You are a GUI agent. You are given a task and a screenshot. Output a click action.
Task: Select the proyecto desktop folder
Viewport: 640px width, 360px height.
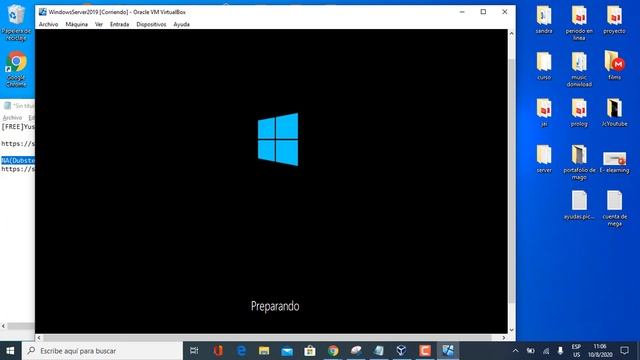pos(614,20)
